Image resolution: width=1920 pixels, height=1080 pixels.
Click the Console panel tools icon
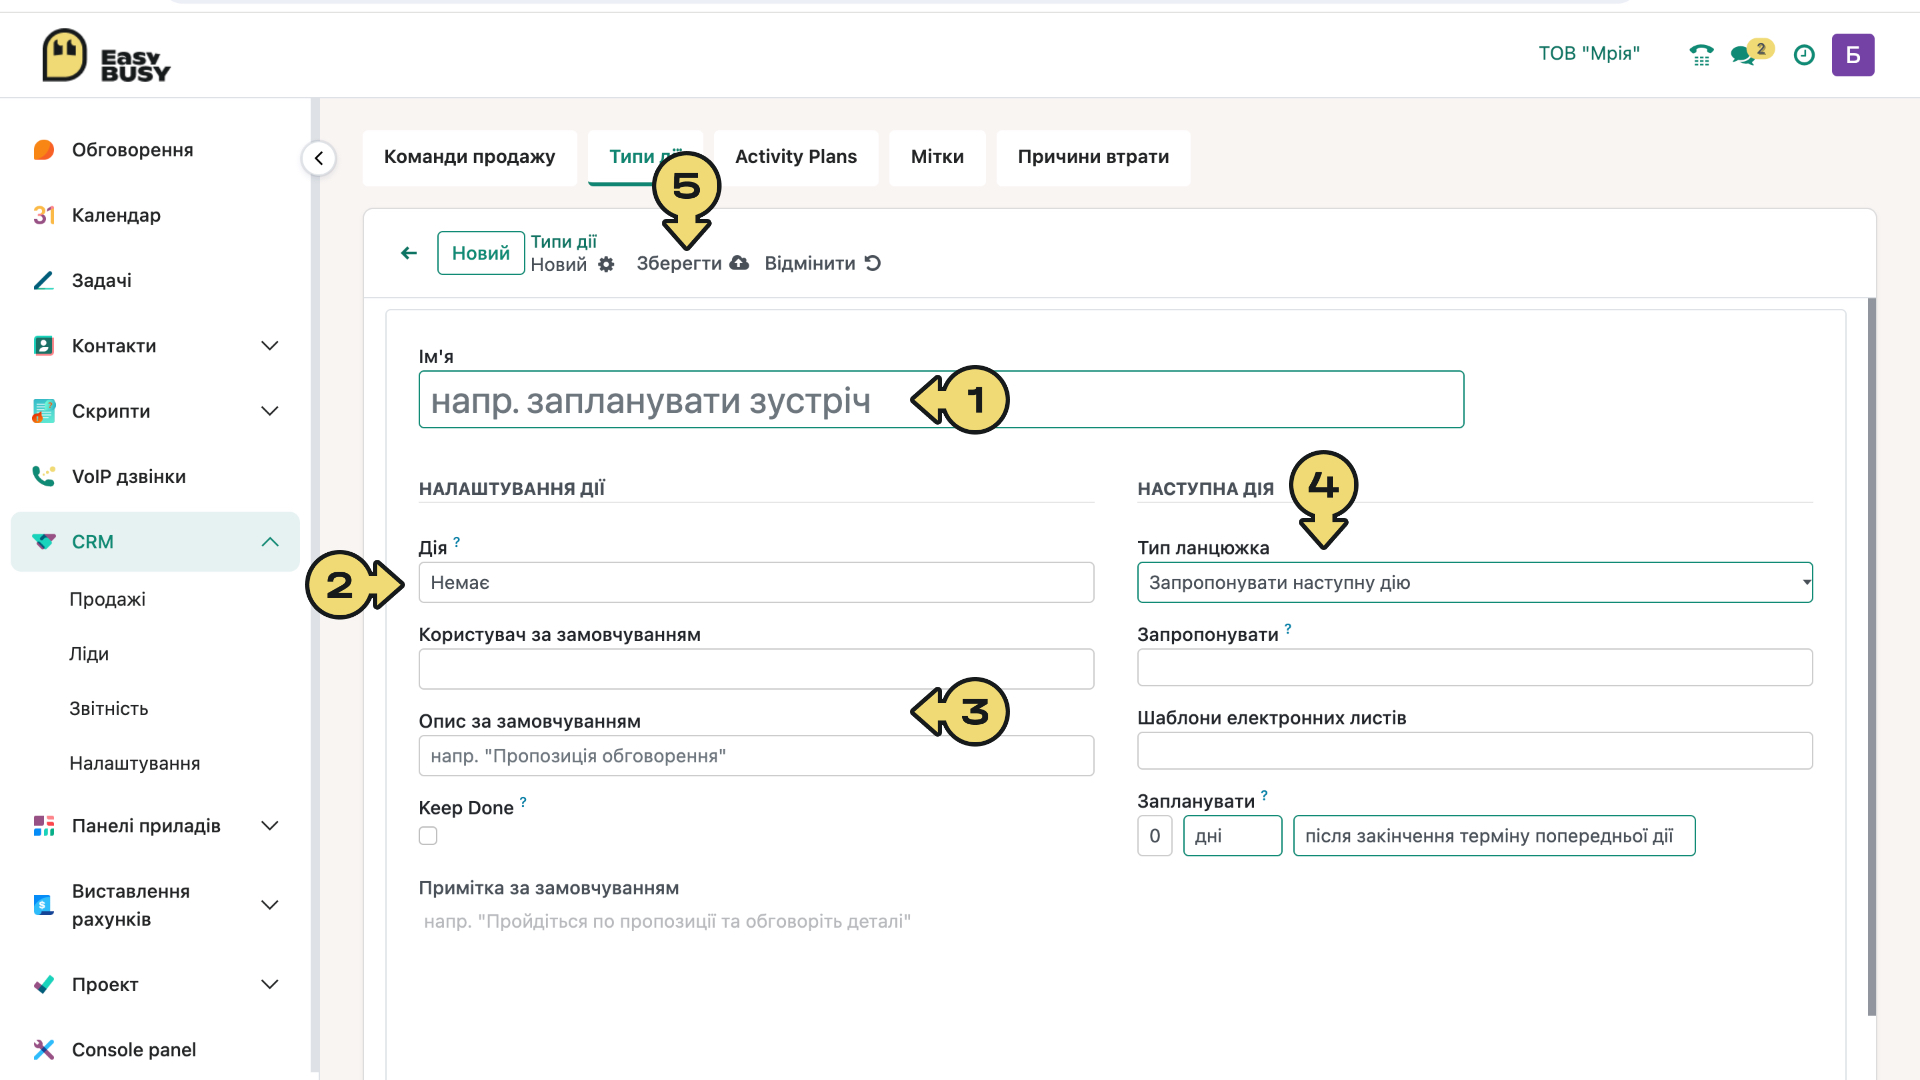(x=44, y=1050)
